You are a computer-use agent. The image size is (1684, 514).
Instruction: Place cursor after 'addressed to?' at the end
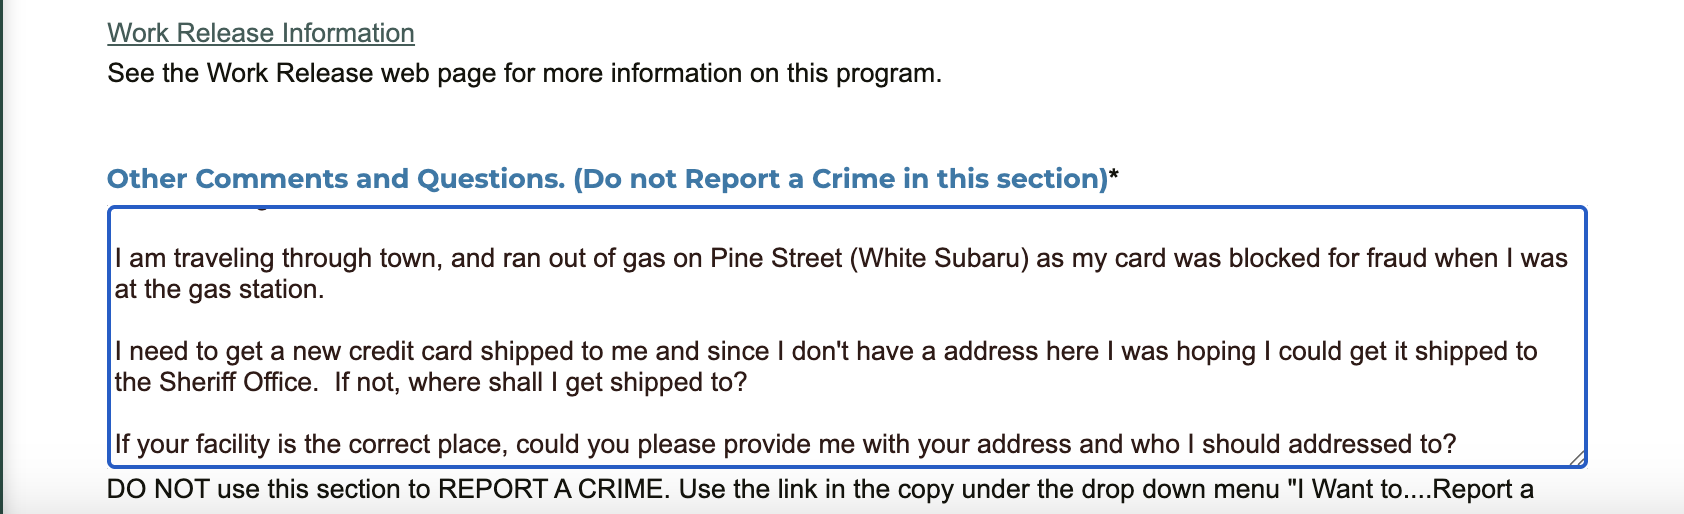pos(1458,444)
